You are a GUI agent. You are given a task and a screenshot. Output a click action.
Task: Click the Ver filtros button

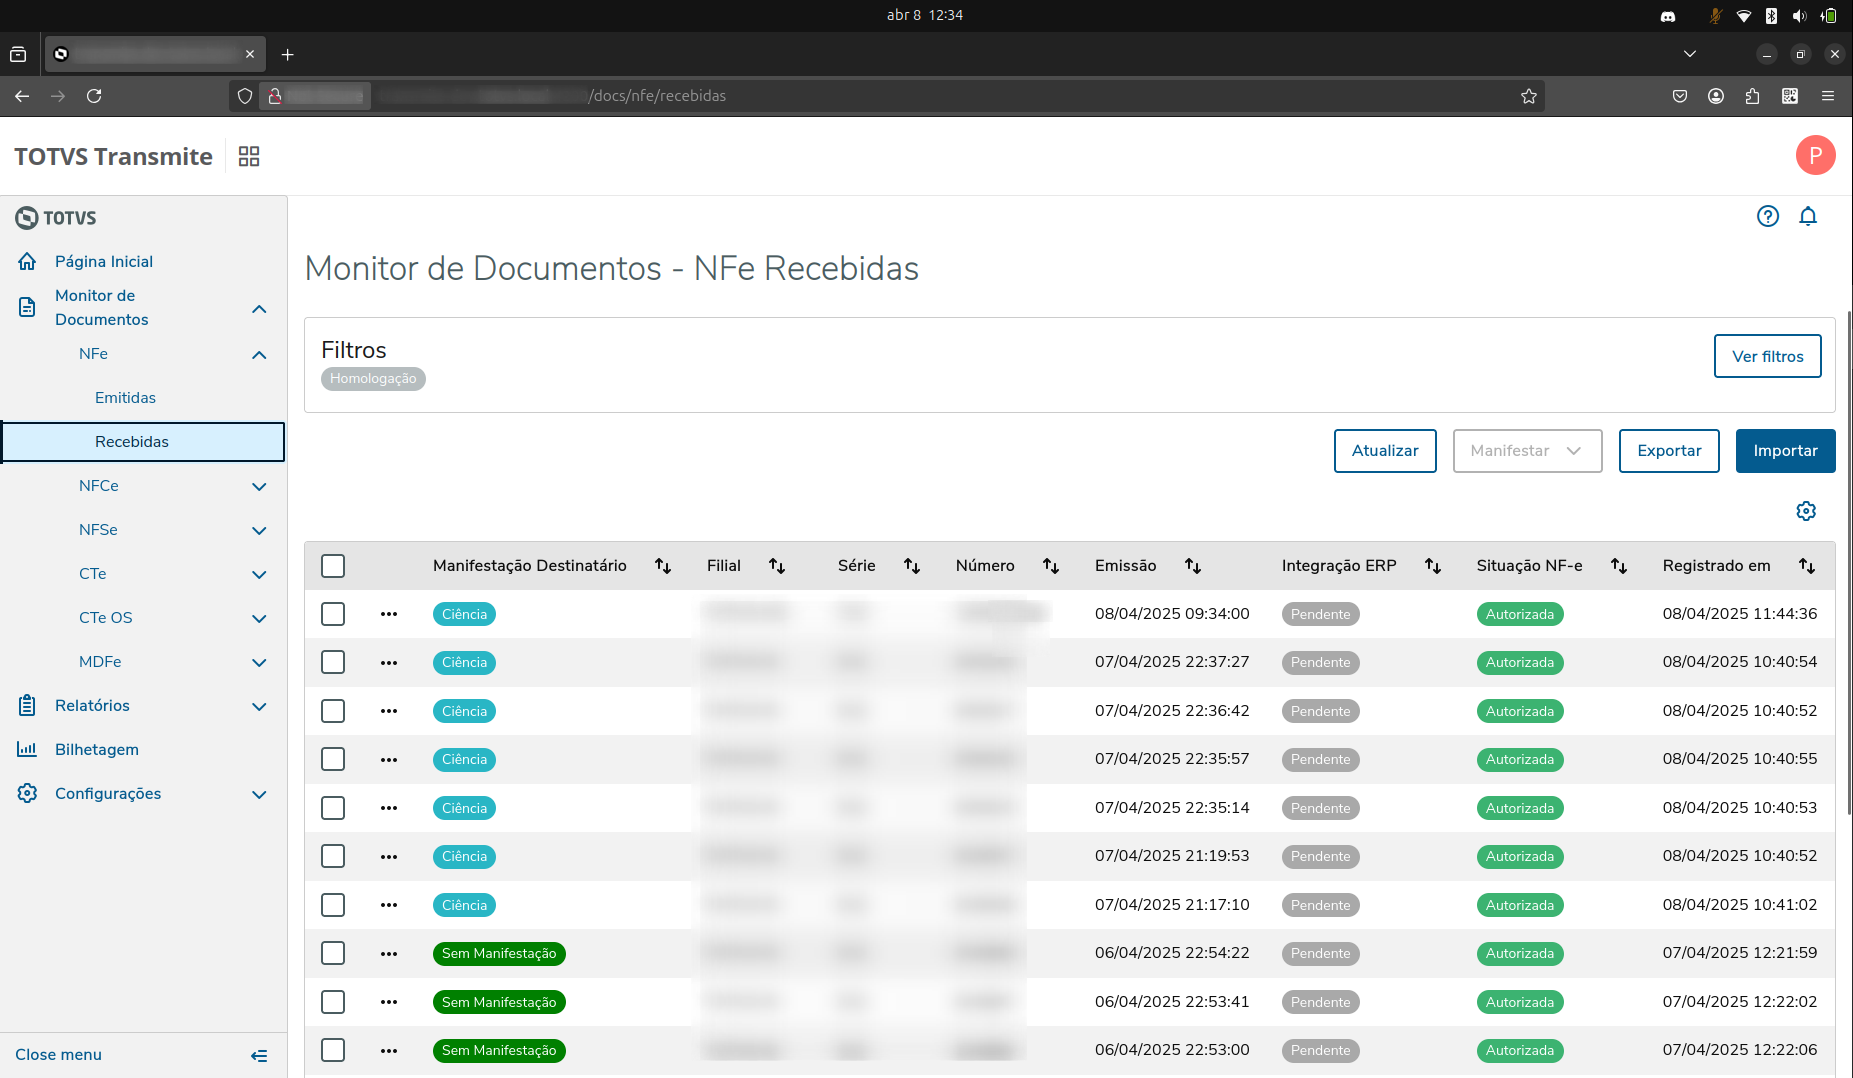pos(1767,356)
